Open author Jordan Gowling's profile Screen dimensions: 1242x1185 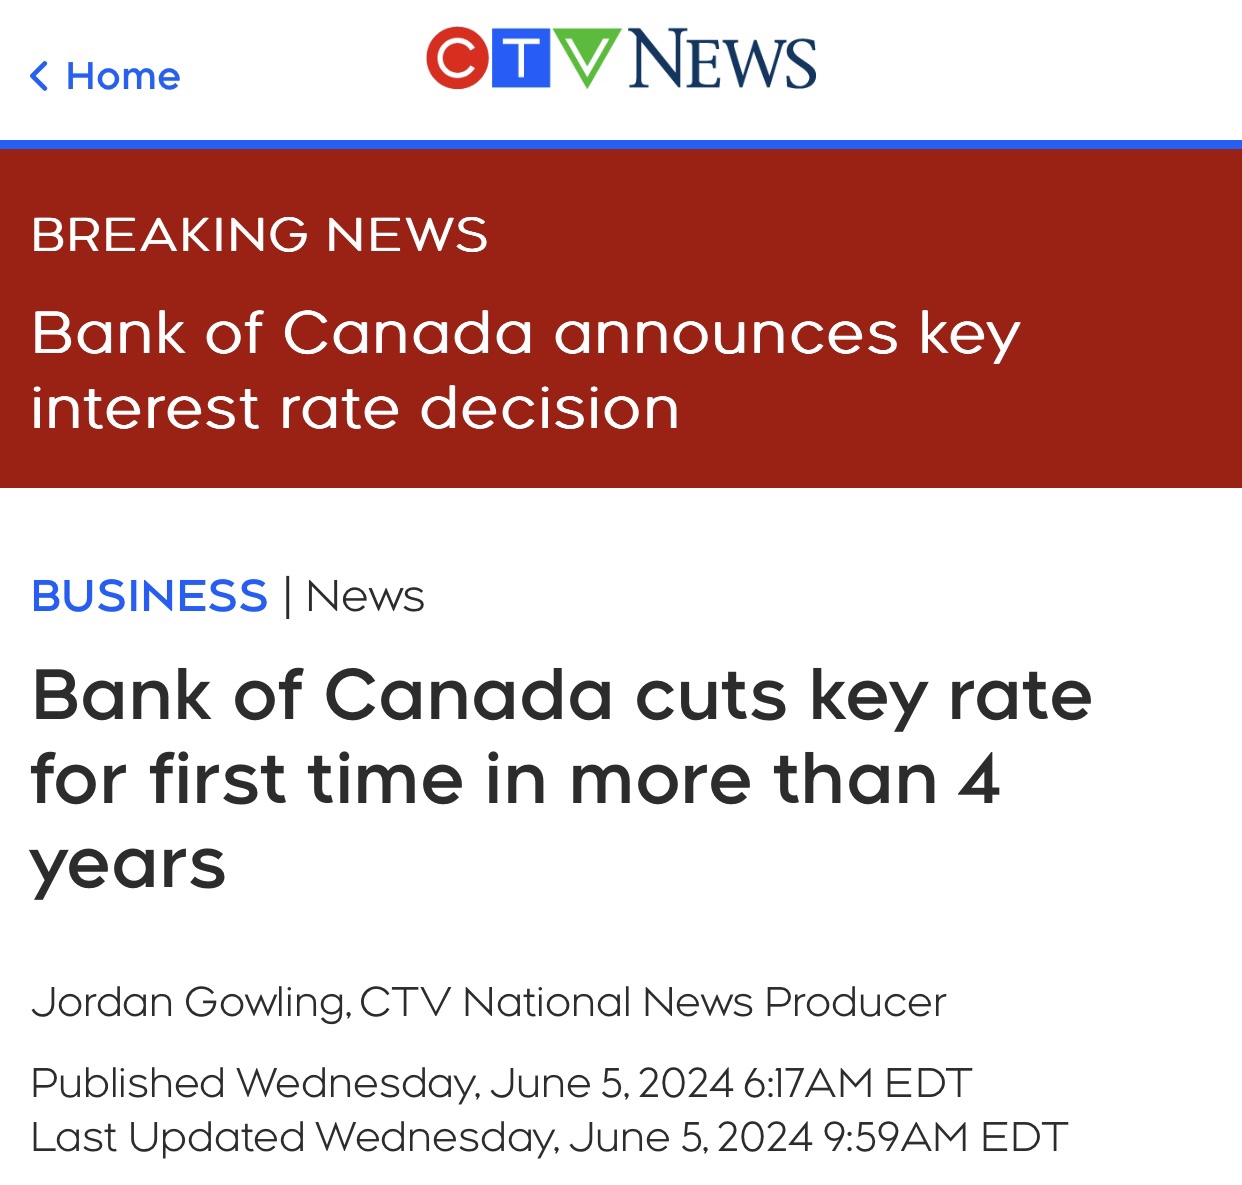191,1002
